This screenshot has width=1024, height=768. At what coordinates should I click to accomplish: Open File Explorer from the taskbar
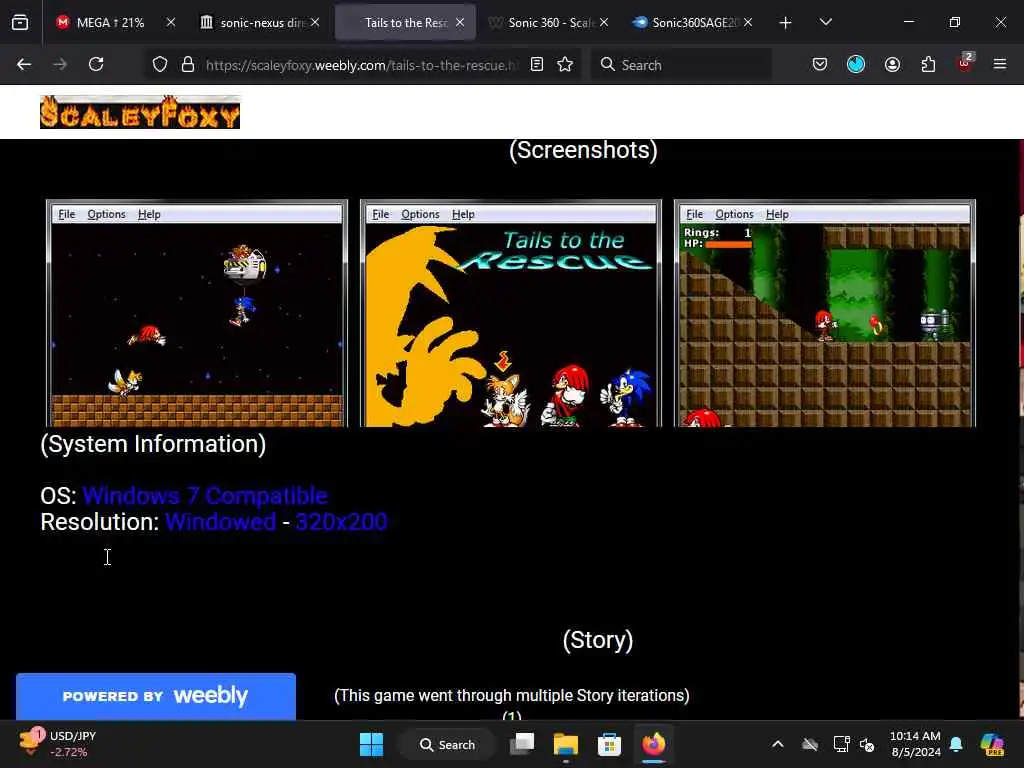click(x=566, y=744)
